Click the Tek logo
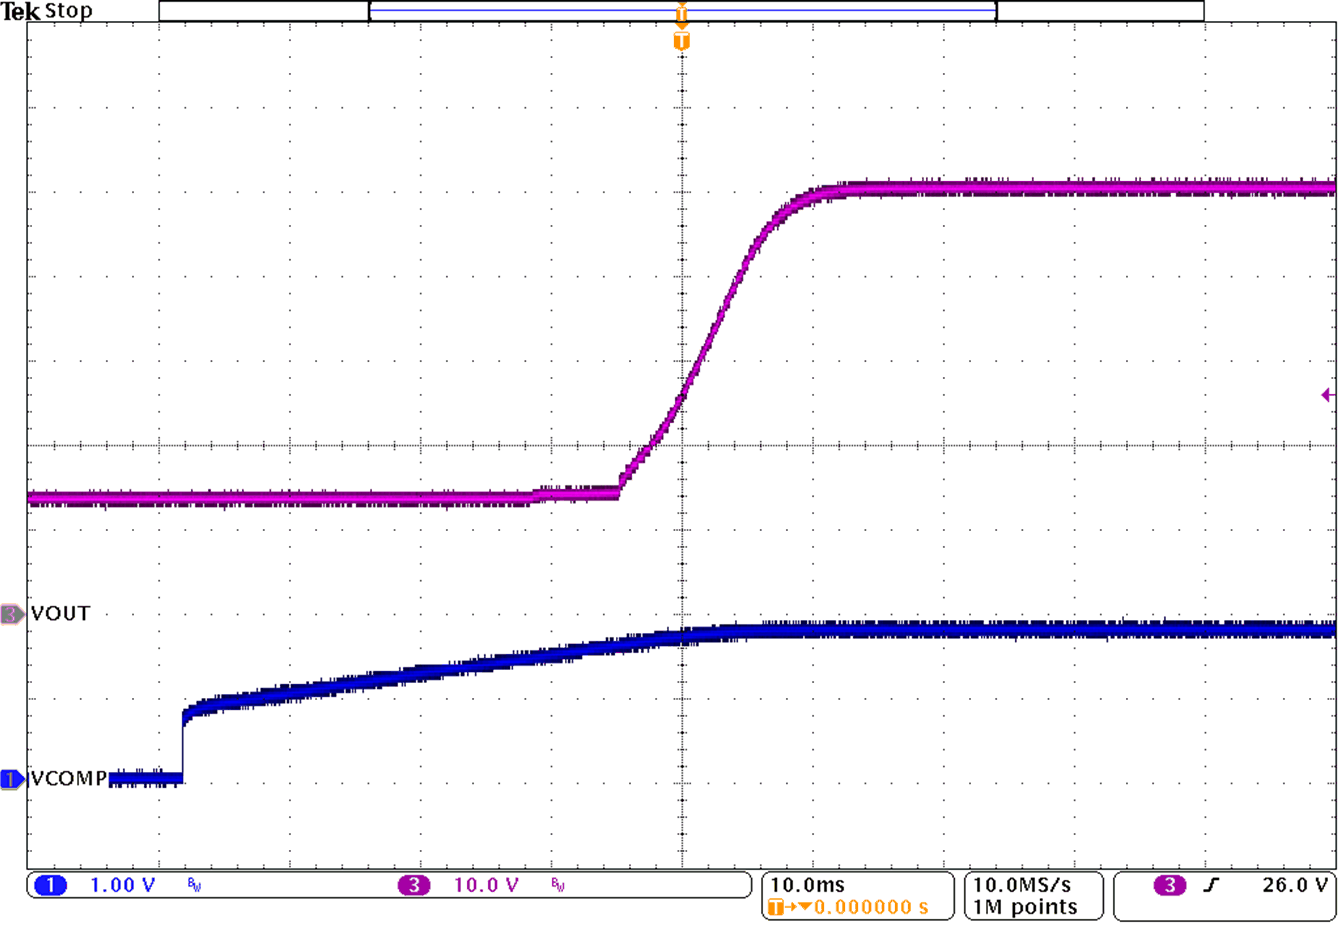 tap(20, 11)
